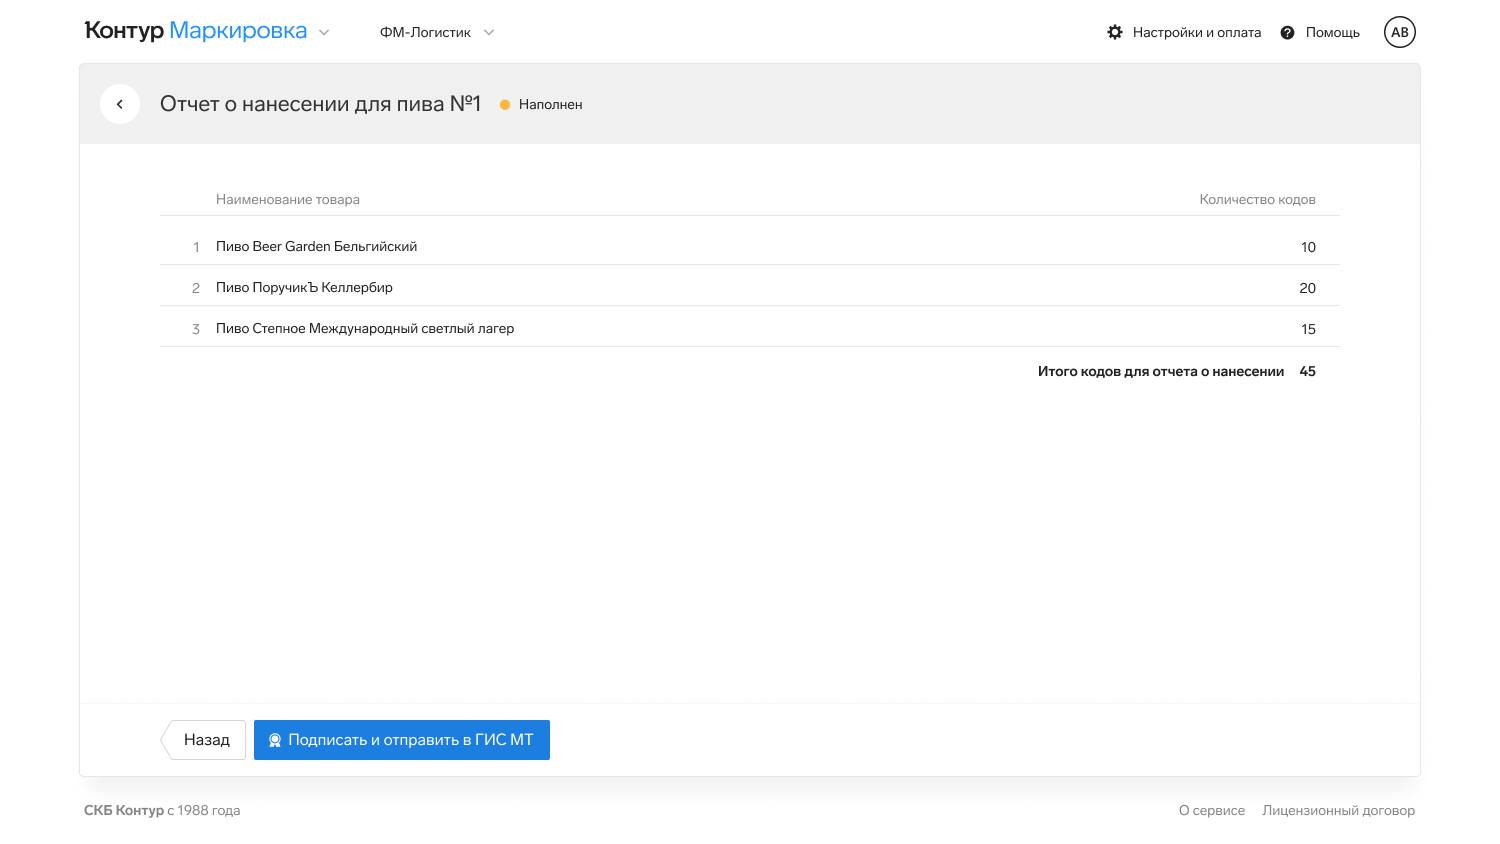Viewport: 1500px width, 844px height.
Task: Click the total codes value 45
Action: pyautogui.click(x=1307, y=371)
